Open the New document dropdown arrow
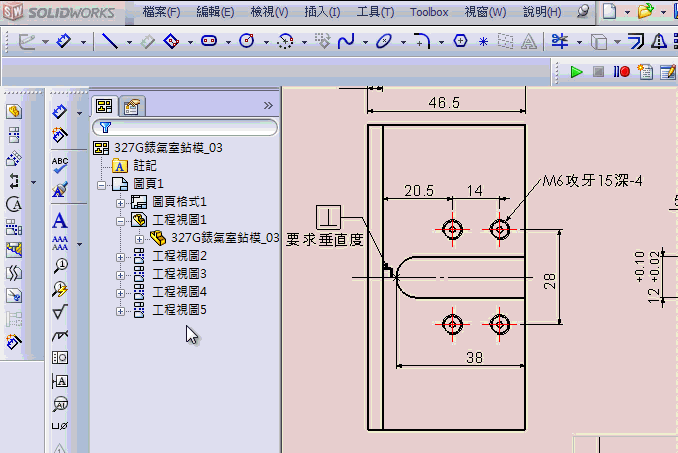The width and height of the screenshot is (678, 453). pyautogui.click(x=627, y=12)
